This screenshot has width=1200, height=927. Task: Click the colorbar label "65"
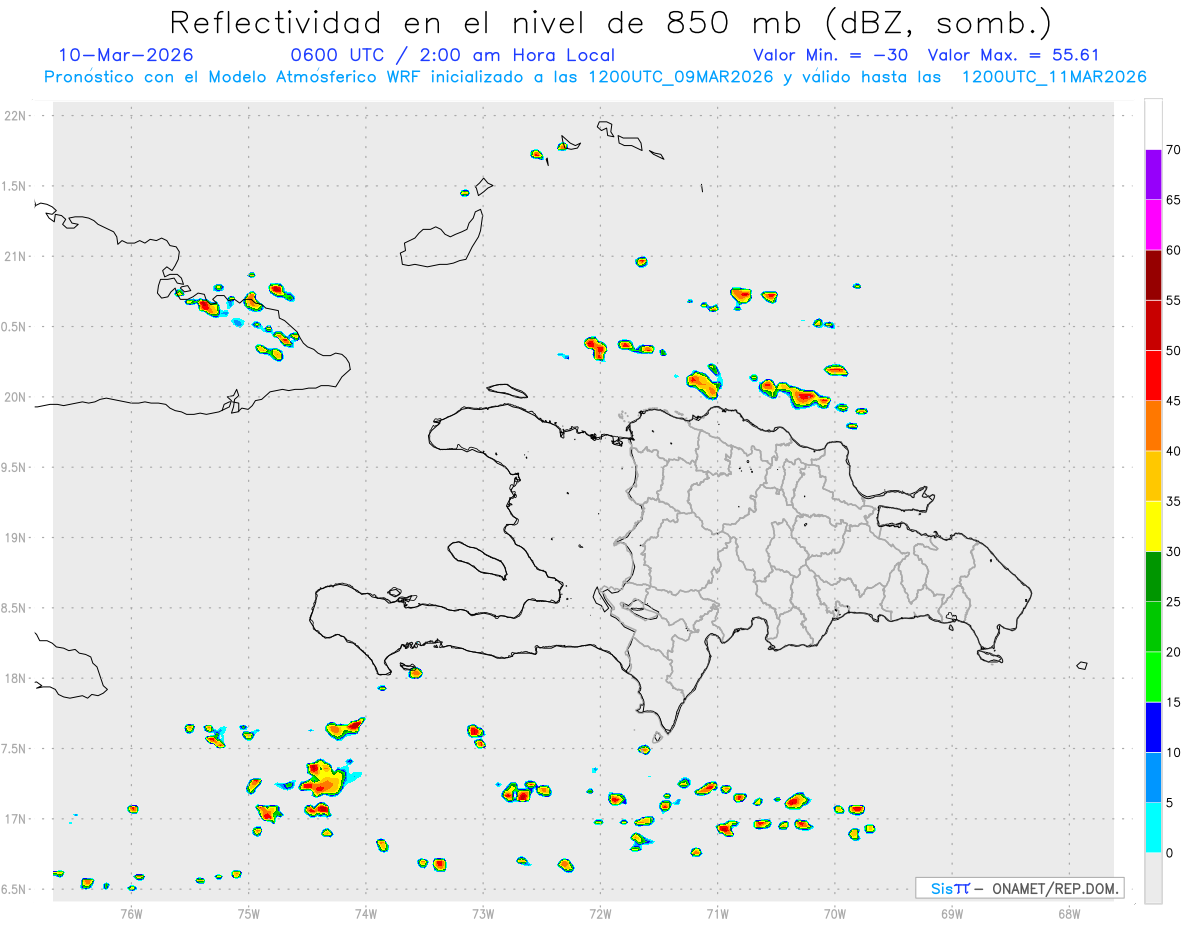point(1174,200)
